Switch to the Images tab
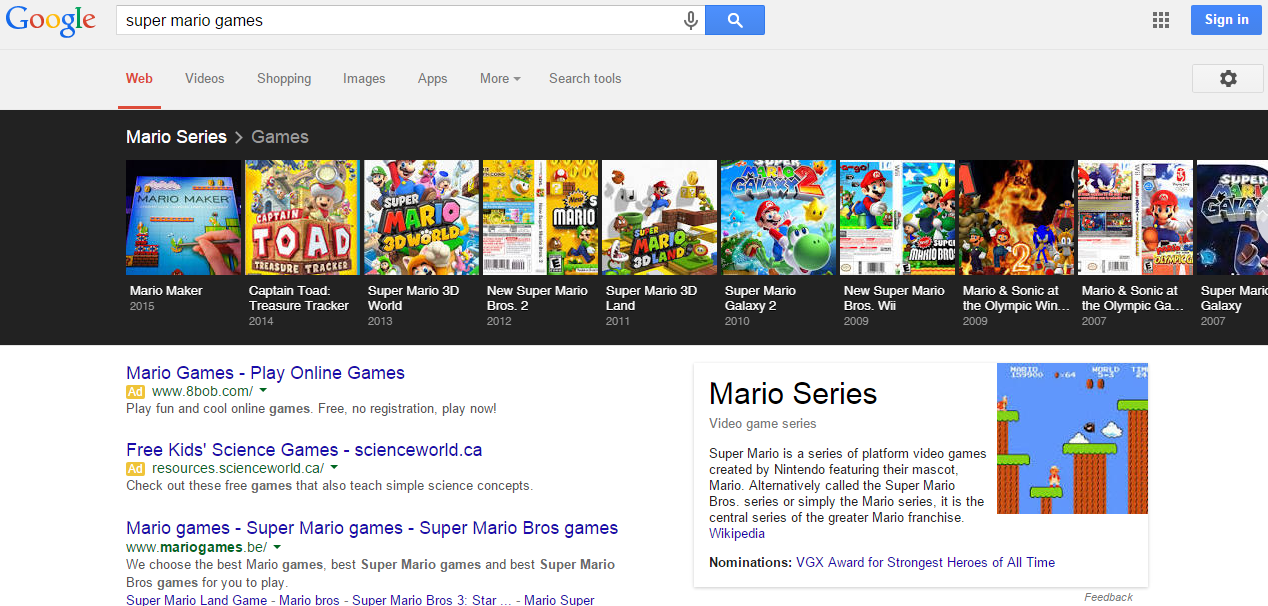The height and width of the screenshot is (606, 1268). [x=364, y=78]
